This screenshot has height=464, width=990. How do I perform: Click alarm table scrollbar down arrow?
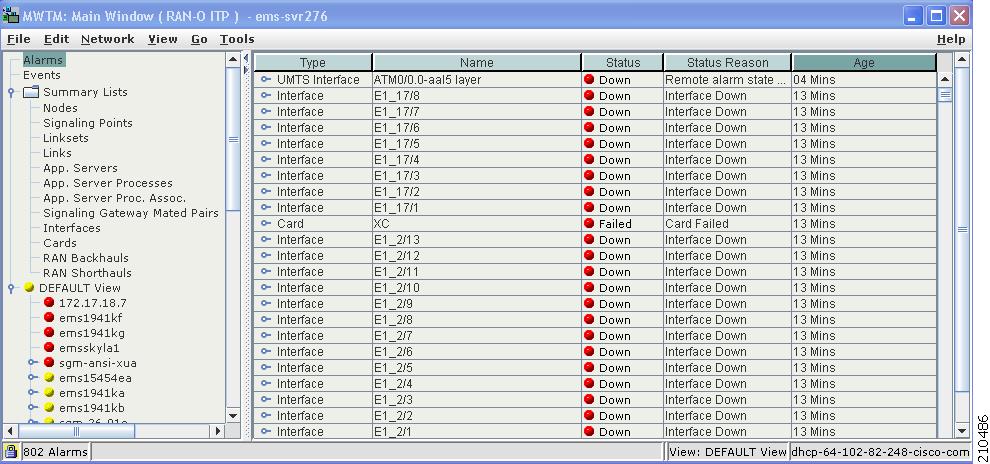[962, 431]
